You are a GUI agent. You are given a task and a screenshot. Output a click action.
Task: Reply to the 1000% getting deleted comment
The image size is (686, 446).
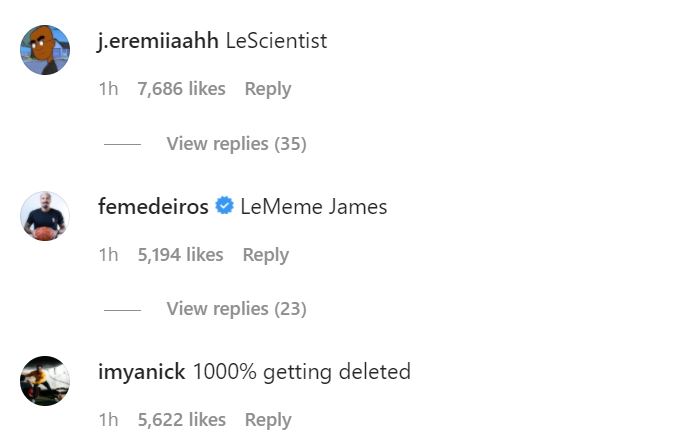pyautogui.click(x=267, y=420)
